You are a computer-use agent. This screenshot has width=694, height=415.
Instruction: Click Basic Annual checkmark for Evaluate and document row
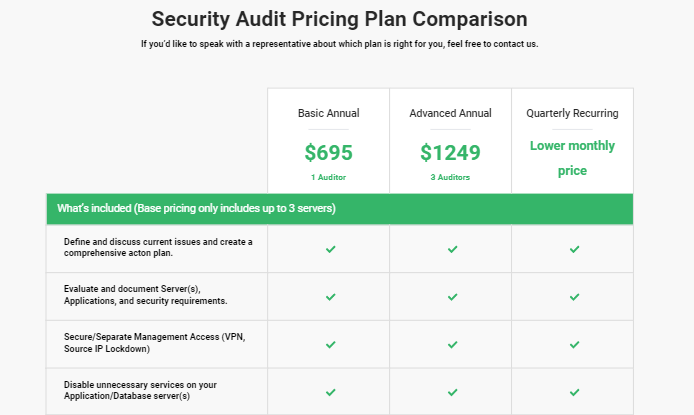point(330,297)
